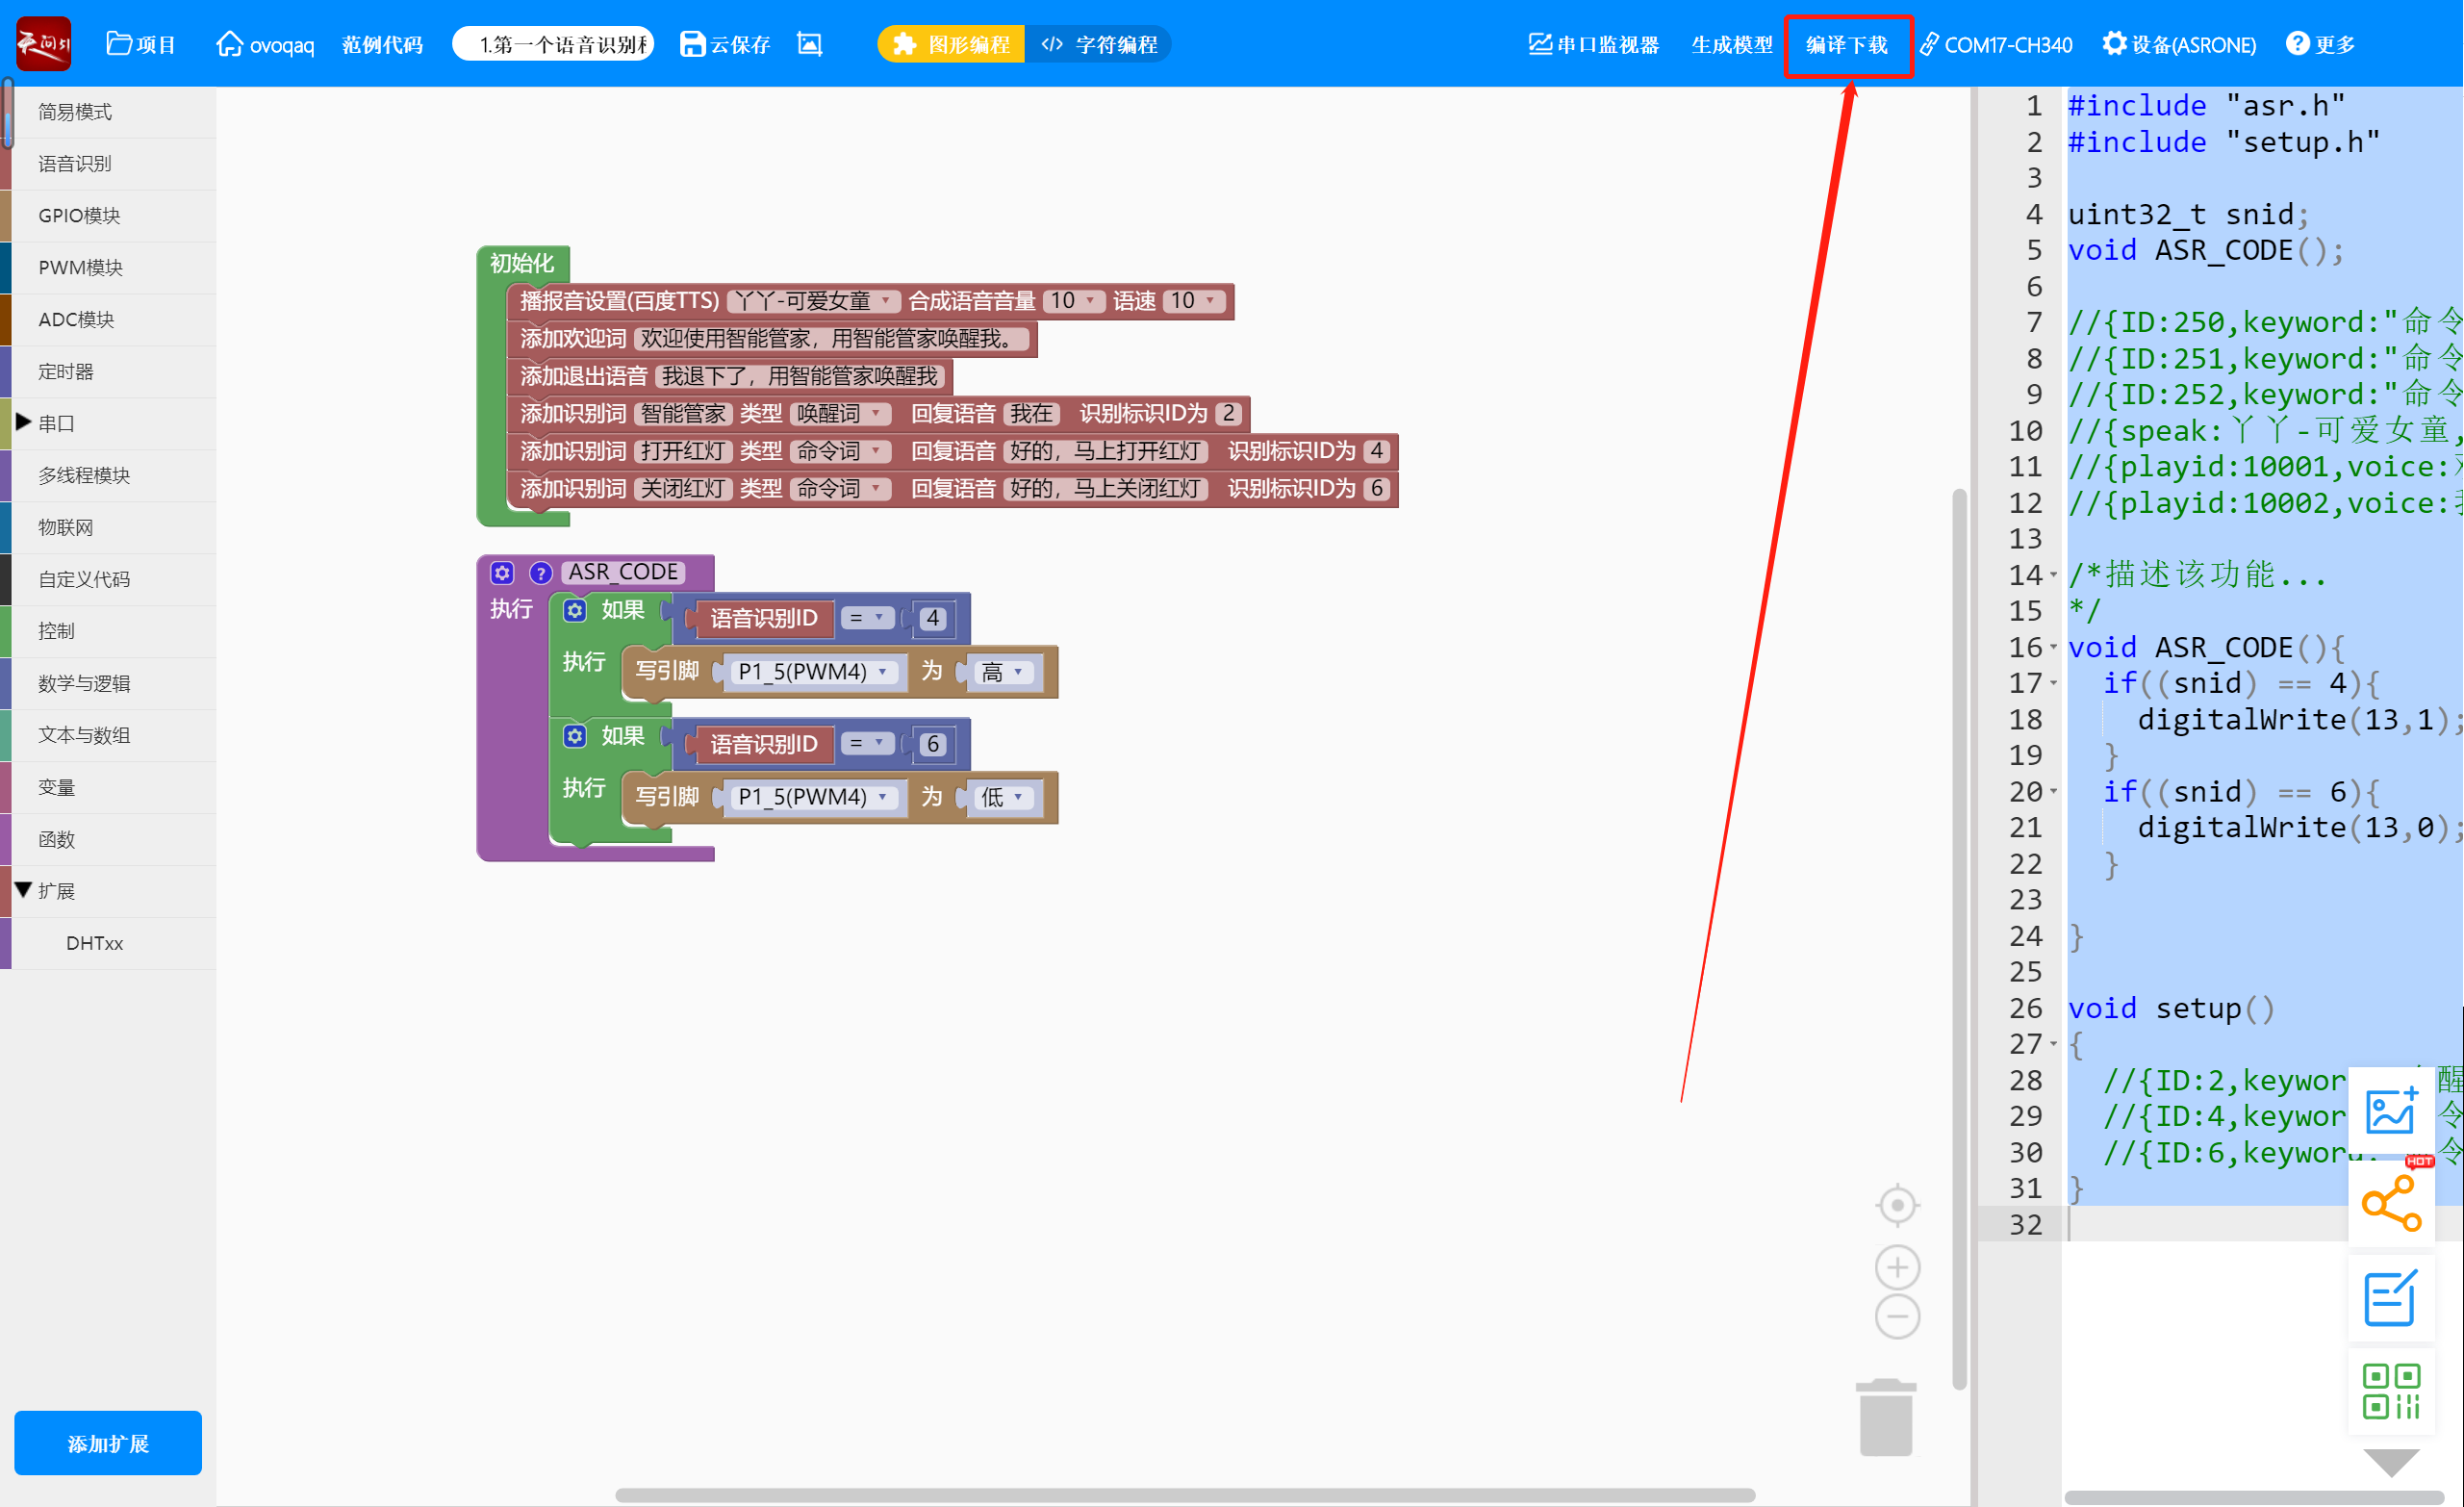Open 自定义代码 category

[108, 580]
